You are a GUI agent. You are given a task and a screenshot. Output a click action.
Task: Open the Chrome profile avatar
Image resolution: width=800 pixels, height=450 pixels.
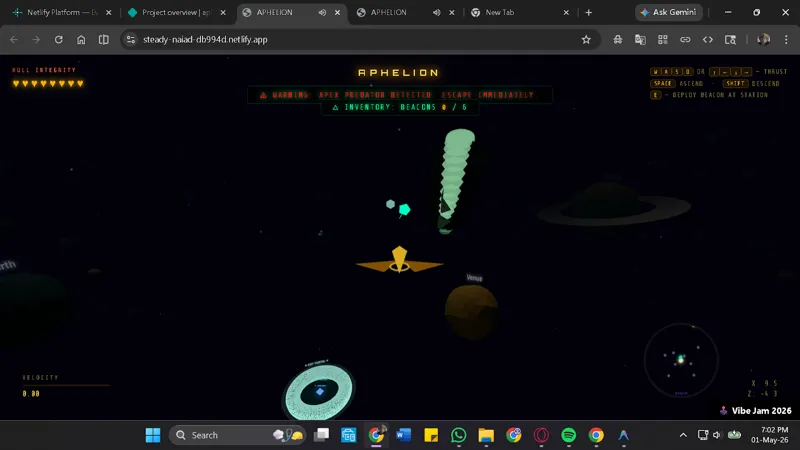pos(763,39)
